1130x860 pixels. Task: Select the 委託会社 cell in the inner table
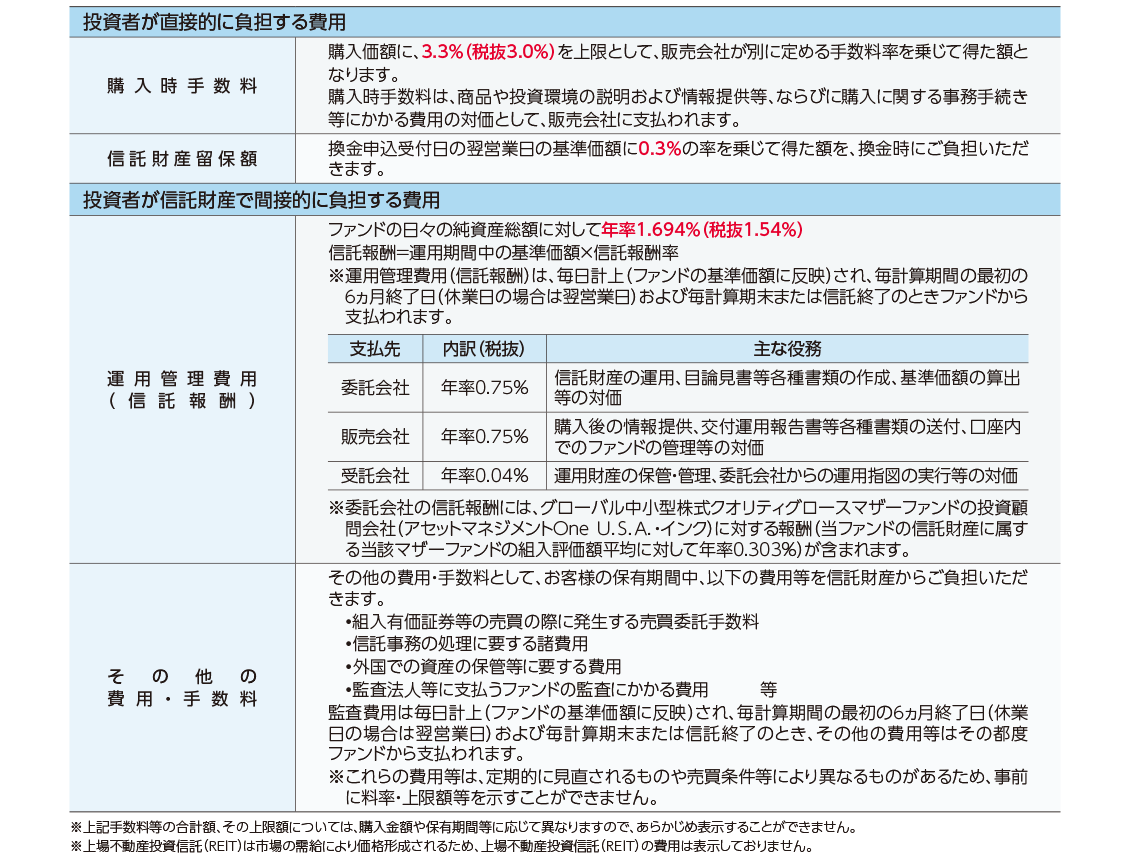[374, 388]
